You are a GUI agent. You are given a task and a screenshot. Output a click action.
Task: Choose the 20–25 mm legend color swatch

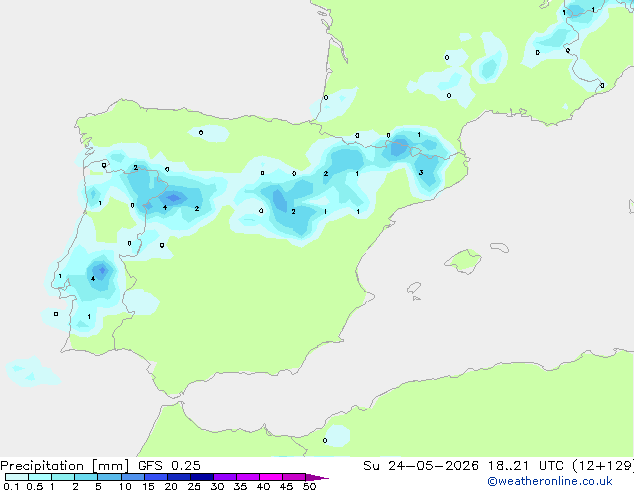[178, 477]
